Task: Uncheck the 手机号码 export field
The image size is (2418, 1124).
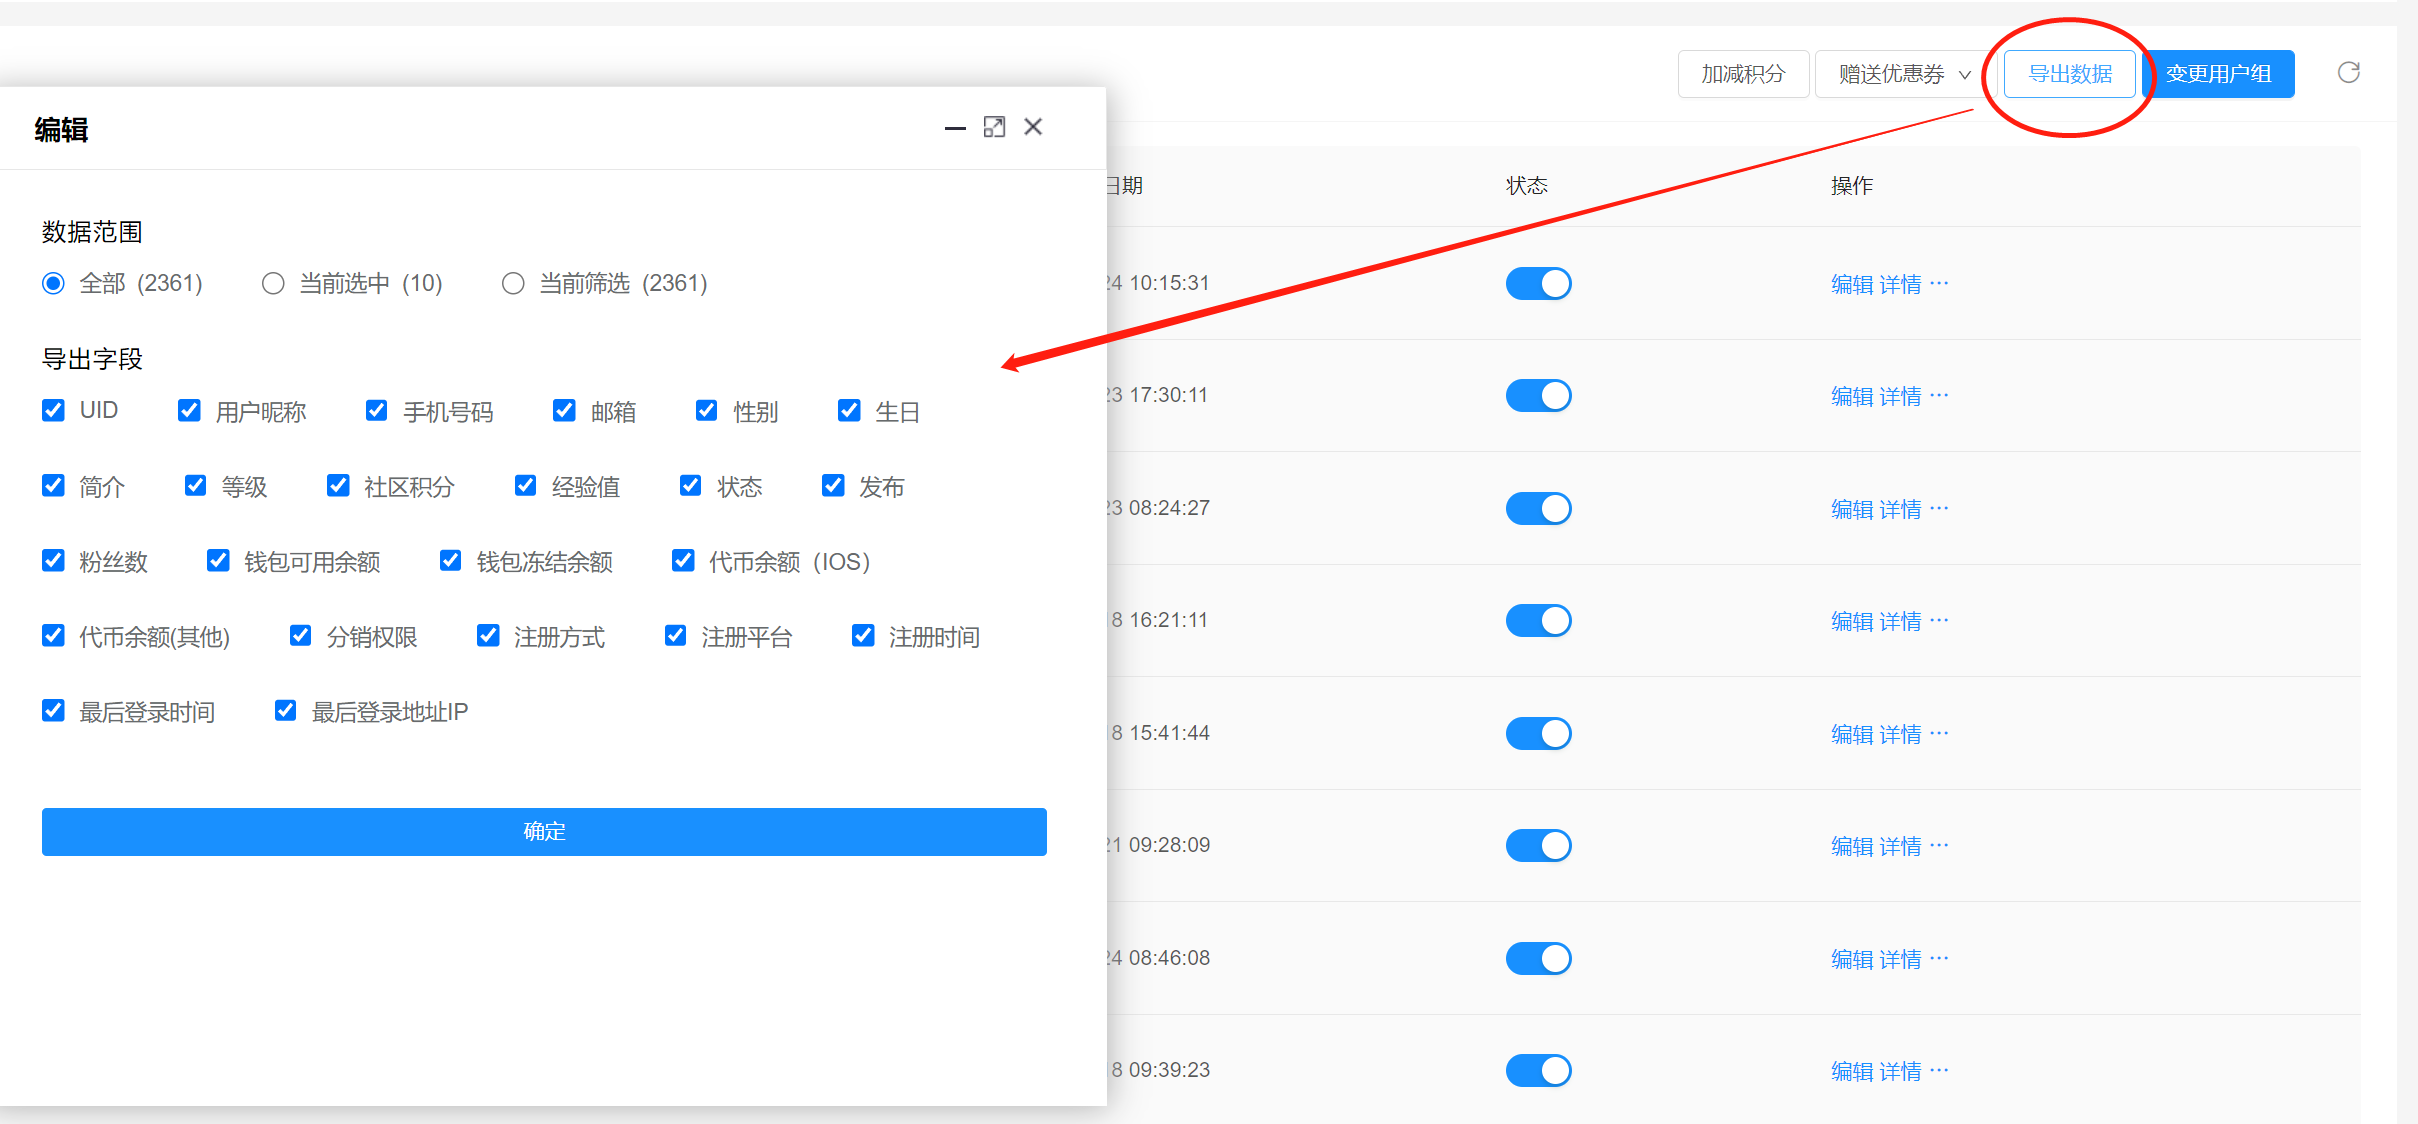Action: click(x=376, y=411)
